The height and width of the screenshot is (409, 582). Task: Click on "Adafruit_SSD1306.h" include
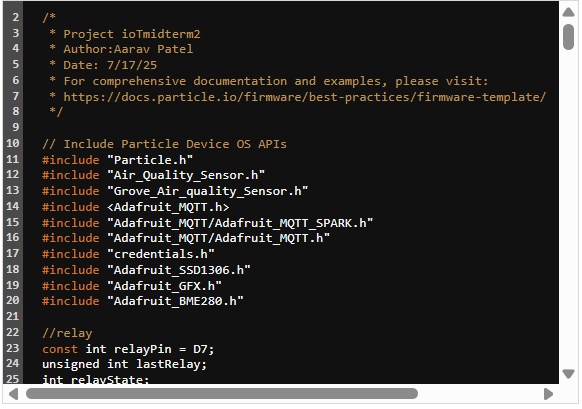tap(179, 270)
